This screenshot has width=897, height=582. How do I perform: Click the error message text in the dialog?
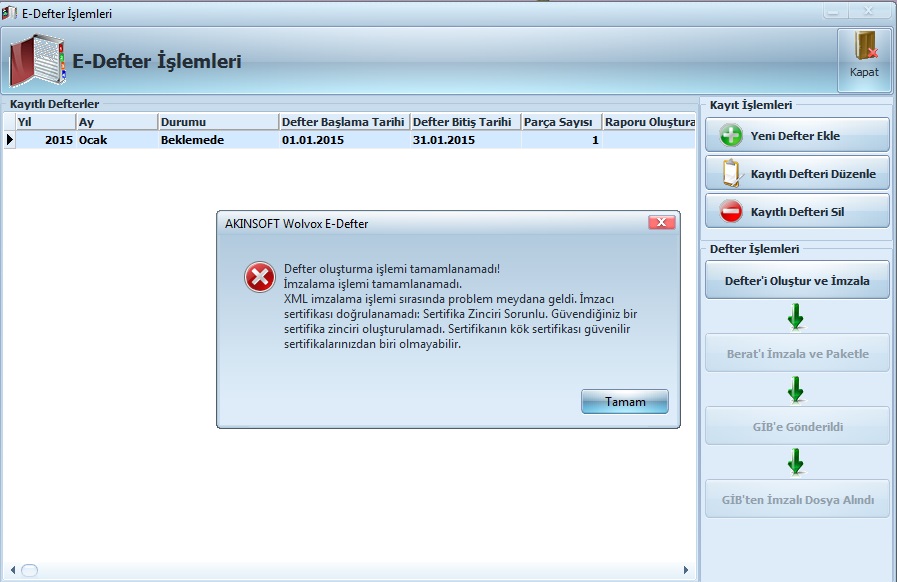coord(461,306)
